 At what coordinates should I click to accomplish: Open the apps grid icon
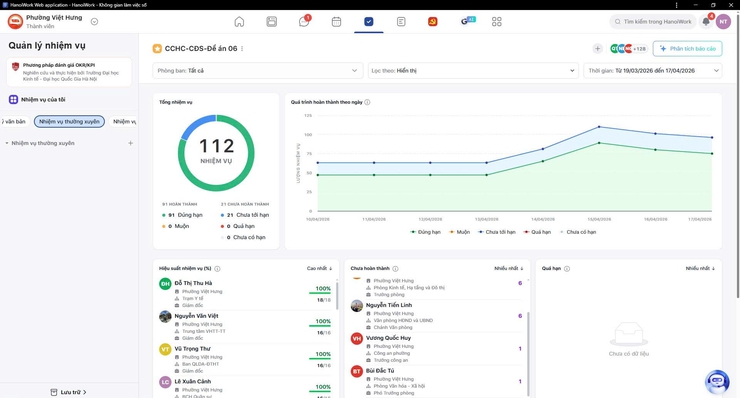496,22
